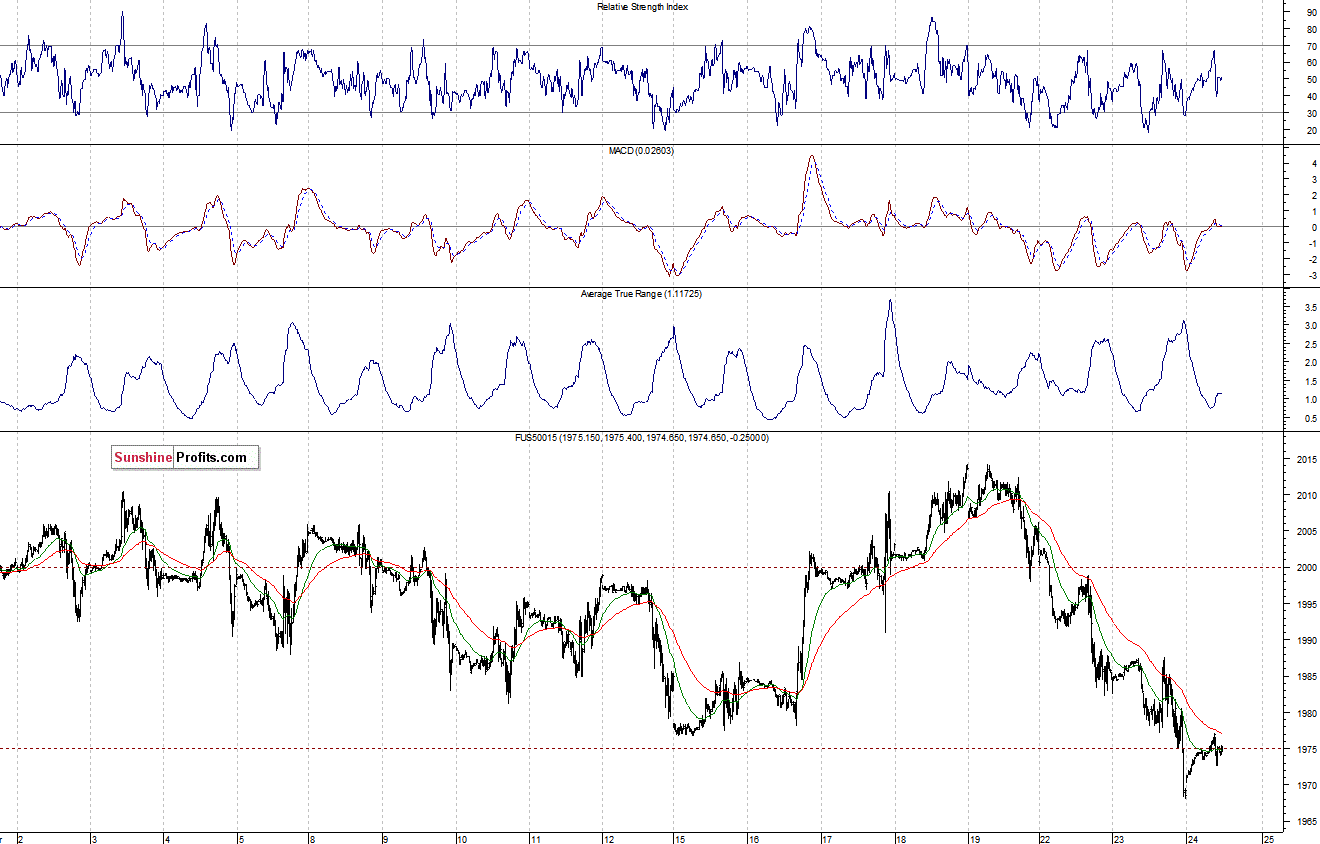Screen dimensions: 1320x844
Task: Click the 2010 price axis label
Action: [x=1305, y=496]
